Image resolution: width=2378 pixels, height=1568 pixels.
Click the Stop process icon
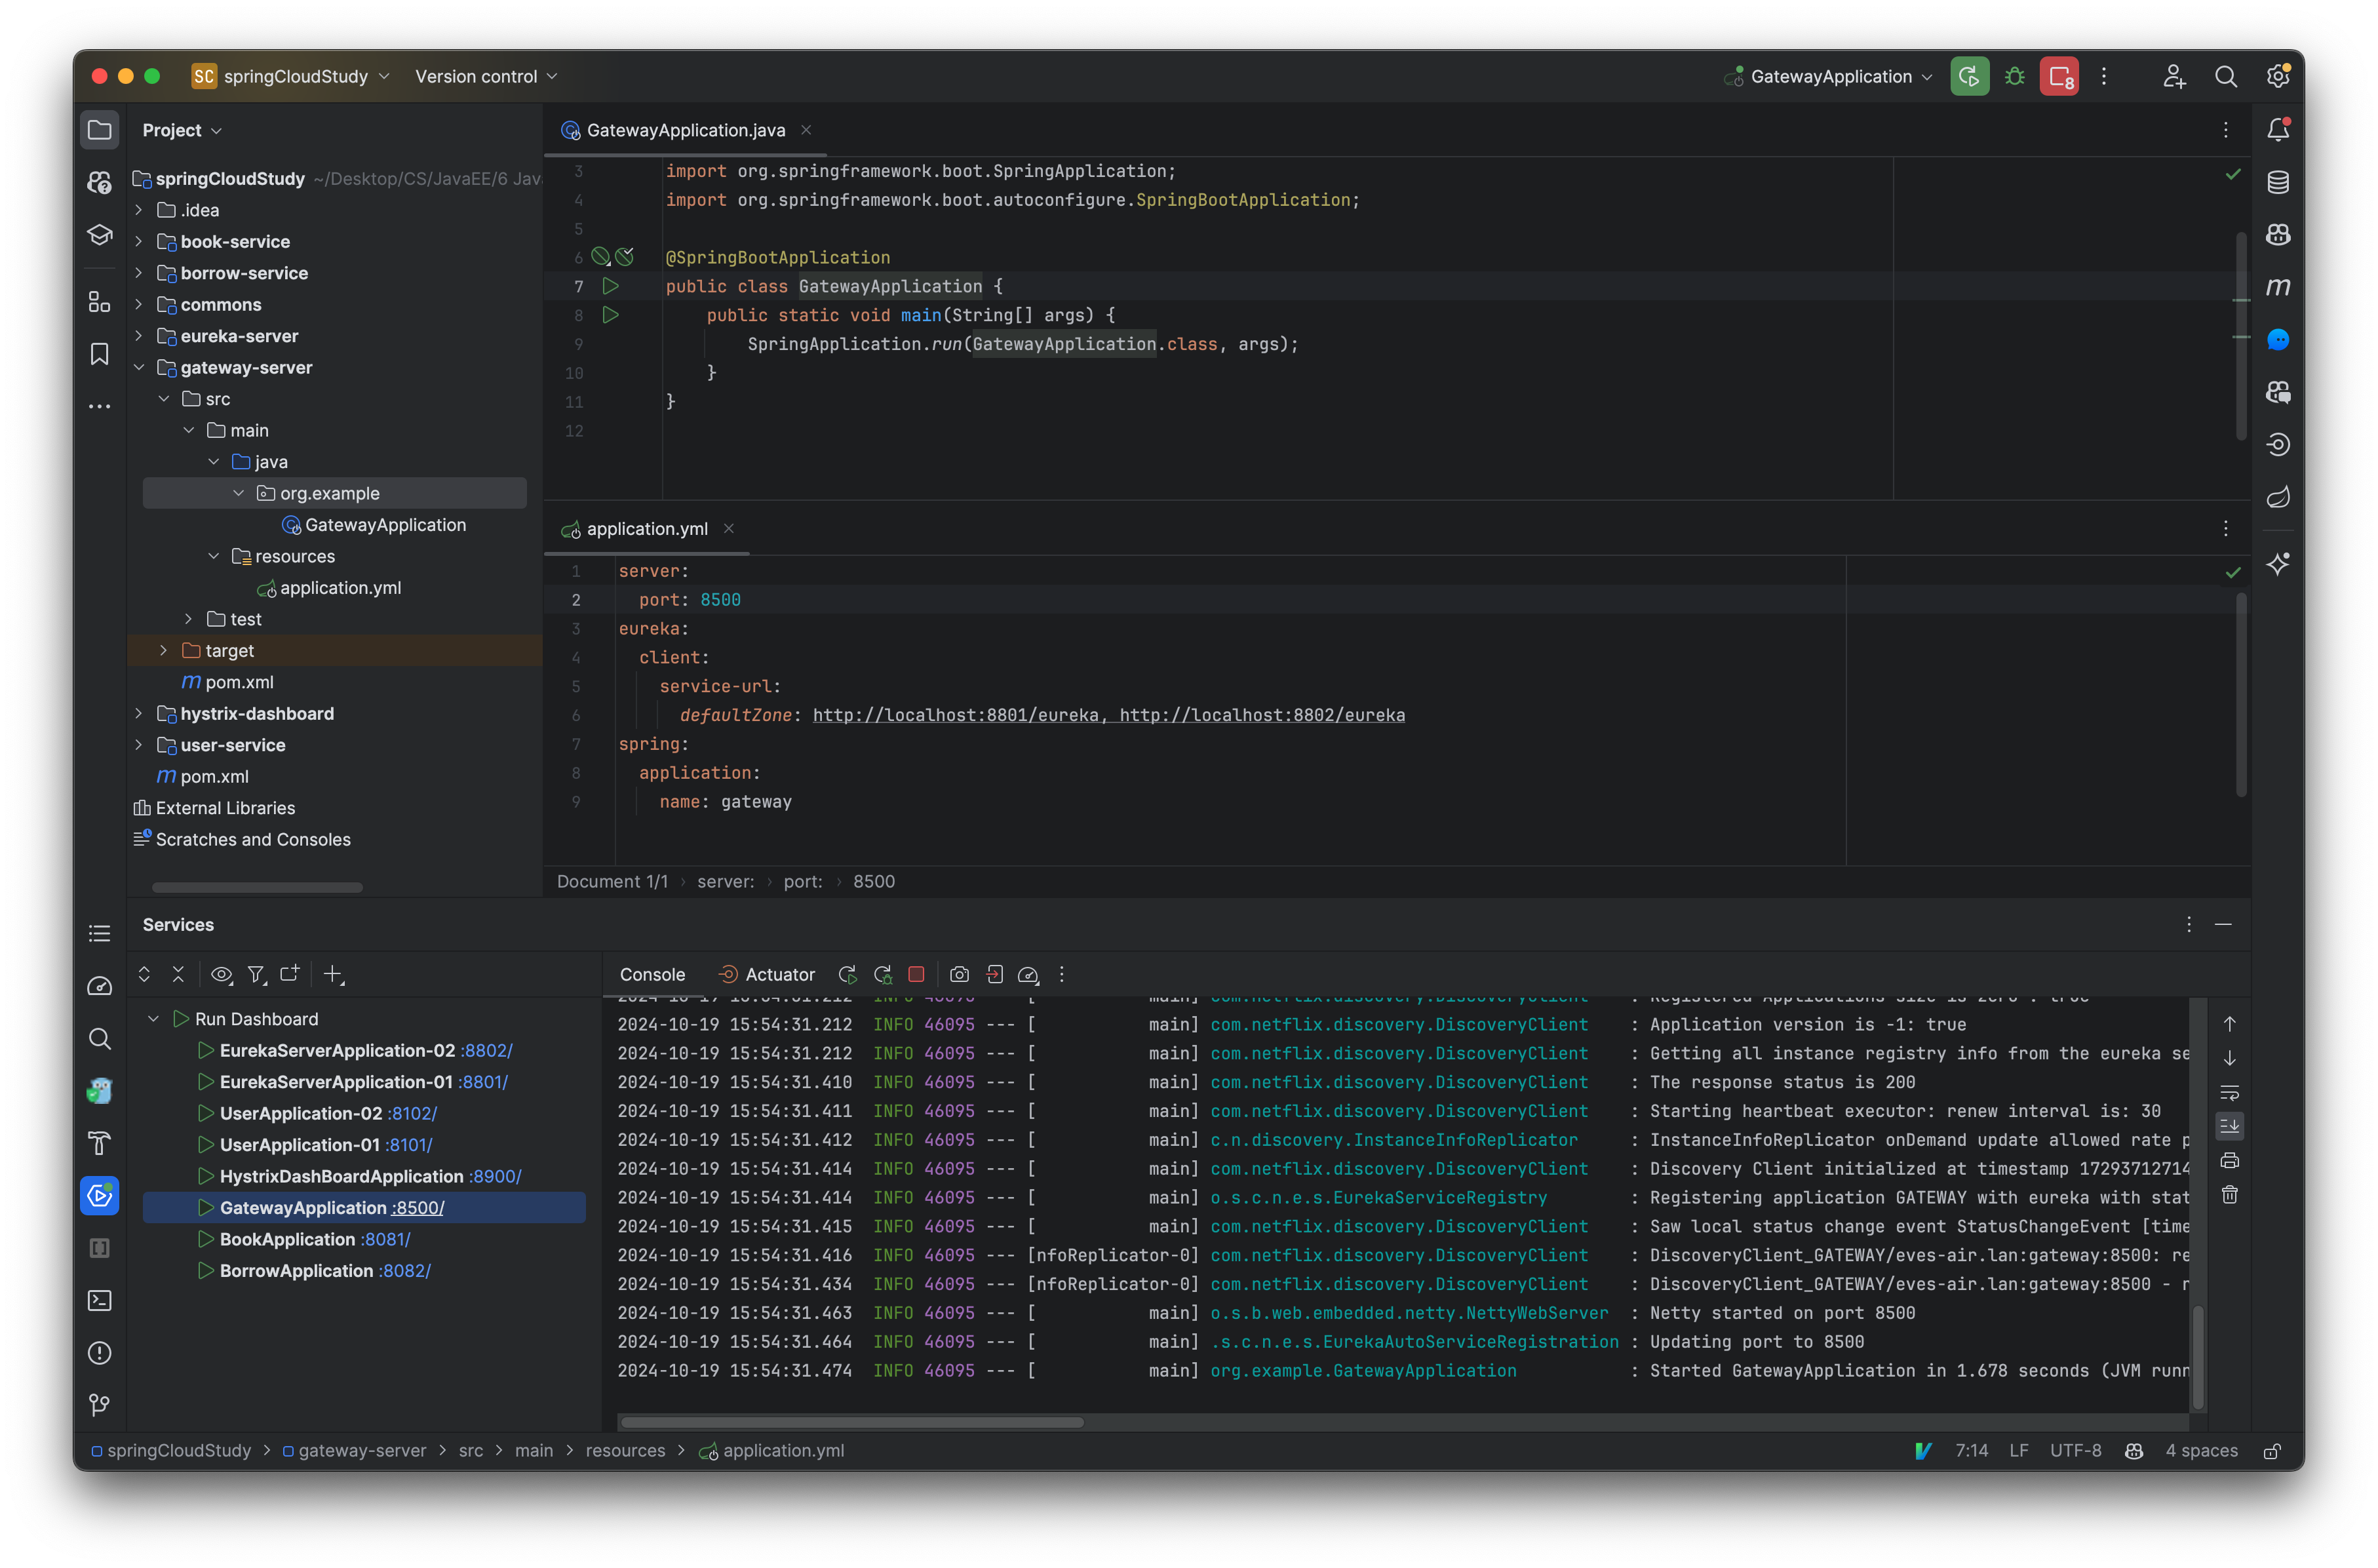click(x=915, y=974)
